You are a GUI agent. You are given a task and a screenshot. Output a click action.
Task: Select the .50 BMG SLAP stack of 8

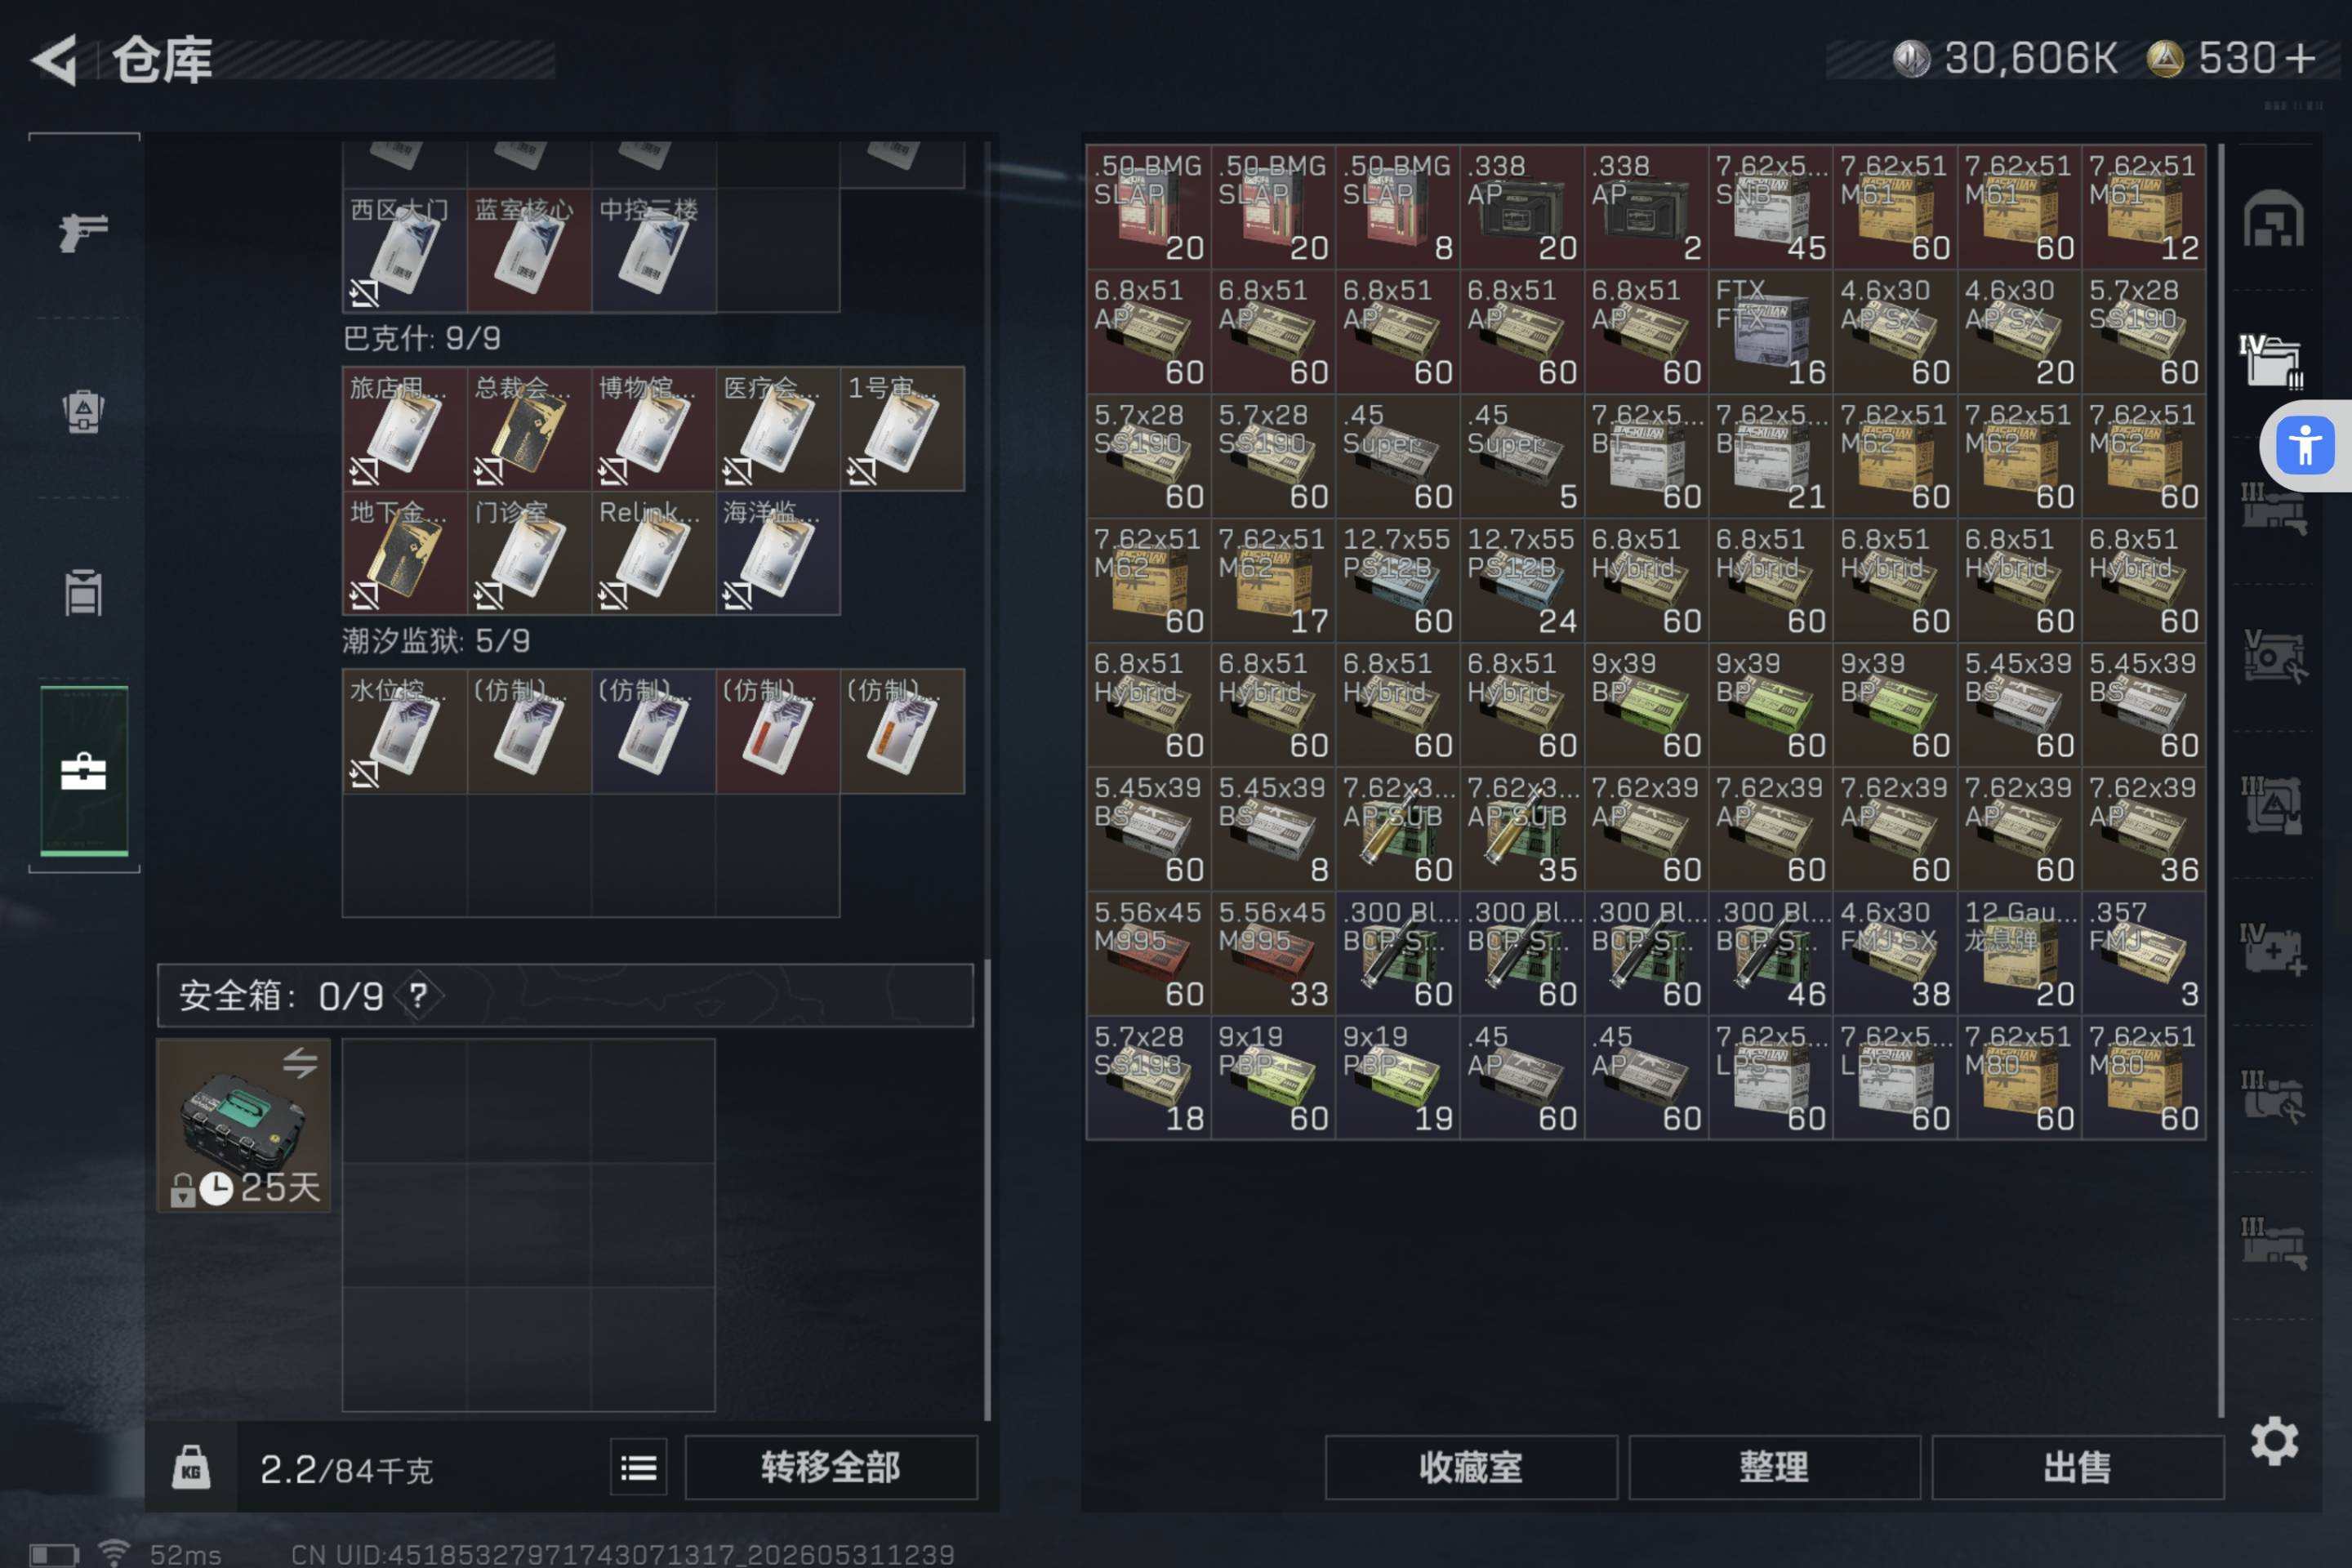pos(1397,207)
